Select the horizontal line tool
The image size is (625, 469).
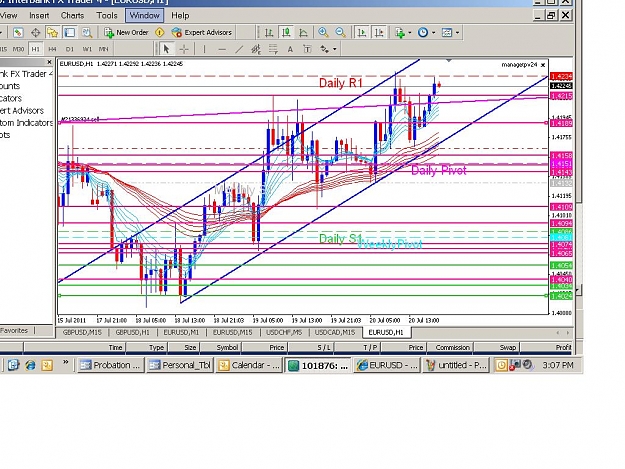click(222, 49)
